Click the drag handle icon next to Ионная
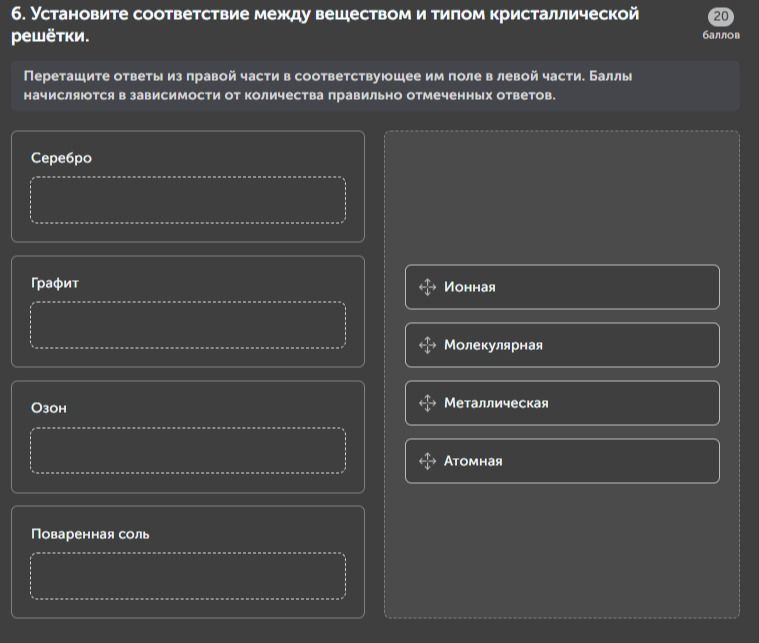Viewport: 759px width, 643px height. coord(427,287)
